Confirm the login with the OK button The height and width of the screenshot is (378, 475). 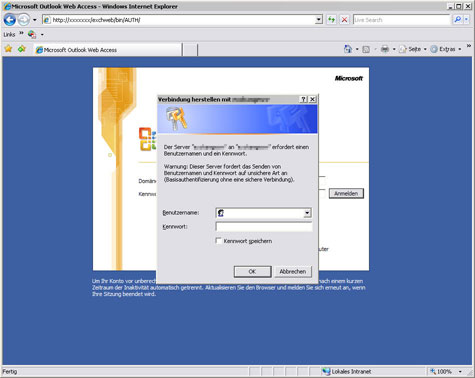coord(252,271)
